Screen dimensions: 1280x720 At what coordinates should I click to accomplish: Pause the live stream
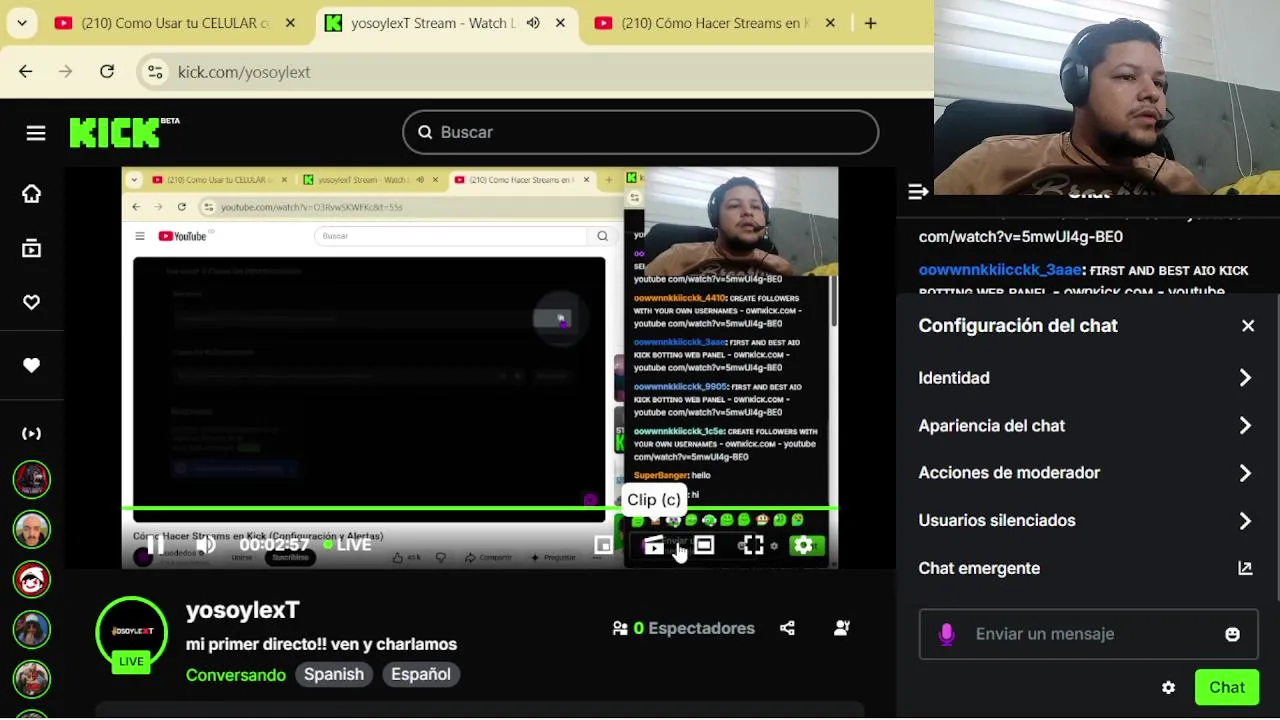click(x=156, y=545)
